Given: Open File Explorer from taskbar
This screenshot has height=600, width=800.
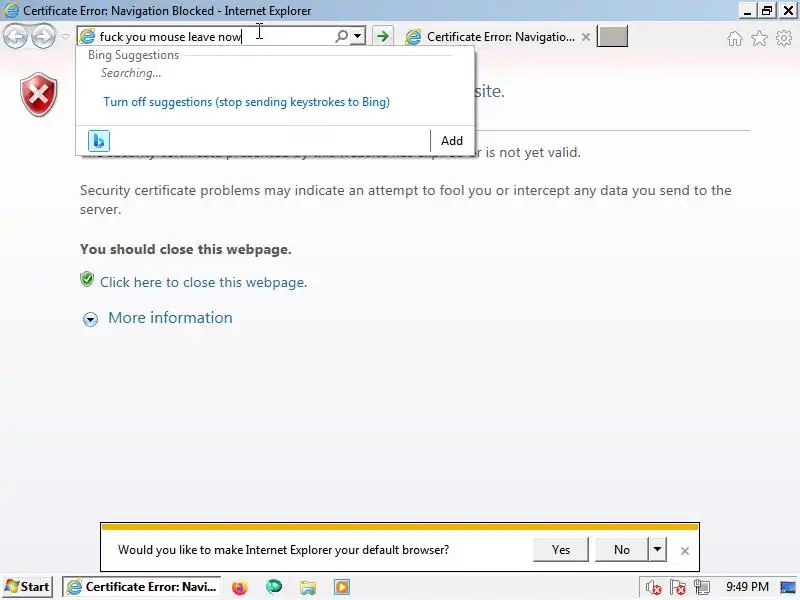Looking at the screenshot, I should click(308, 587).
